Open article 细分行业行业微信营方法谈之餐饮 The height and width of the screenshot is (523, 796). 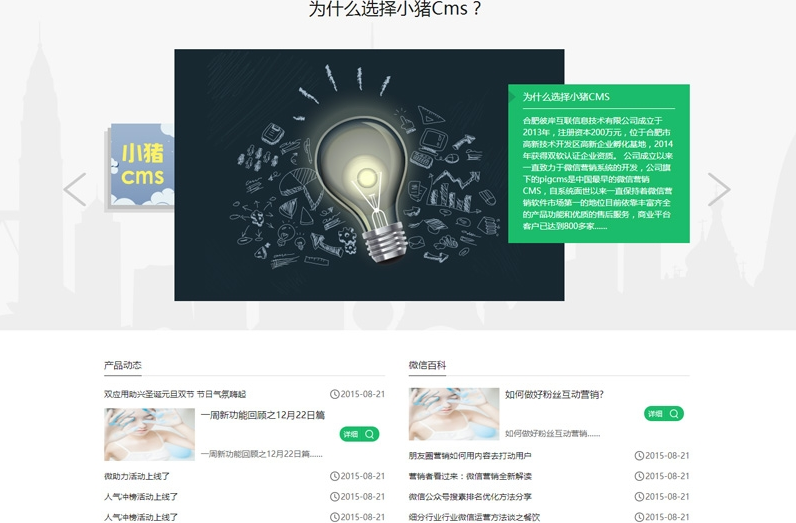[x=474, y=517]
